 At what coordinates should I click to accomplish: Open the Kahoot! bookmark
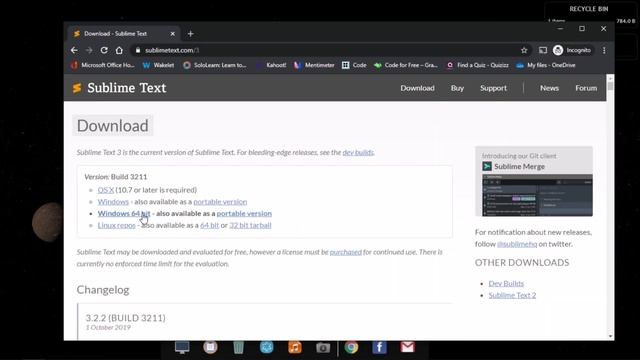point(271,65)
